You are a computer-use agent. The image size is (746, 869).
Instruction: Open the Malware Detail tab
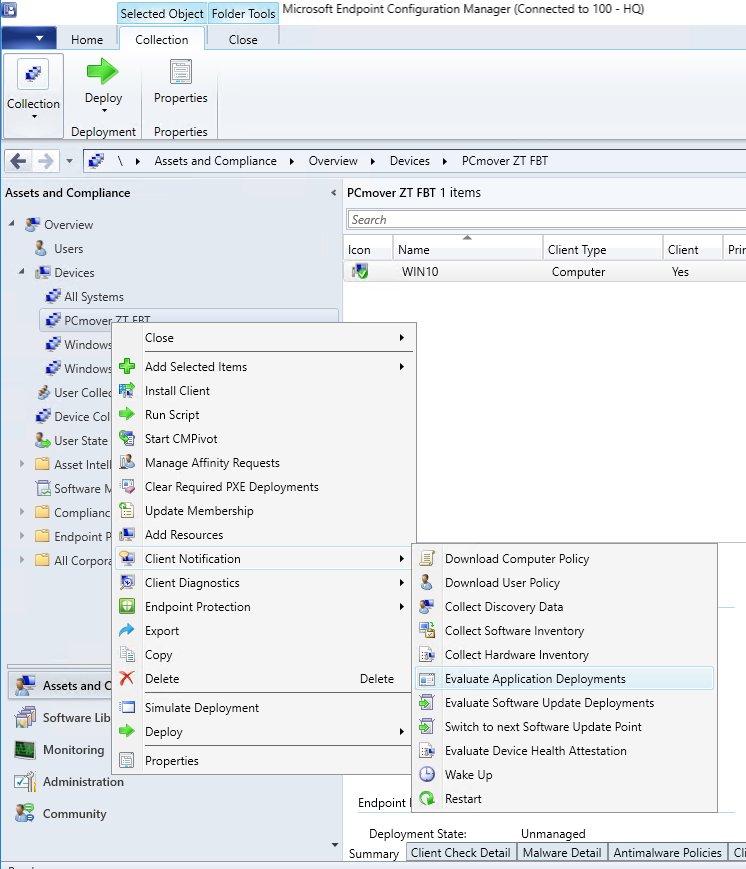pyautogui.click(x=561, y=852)
